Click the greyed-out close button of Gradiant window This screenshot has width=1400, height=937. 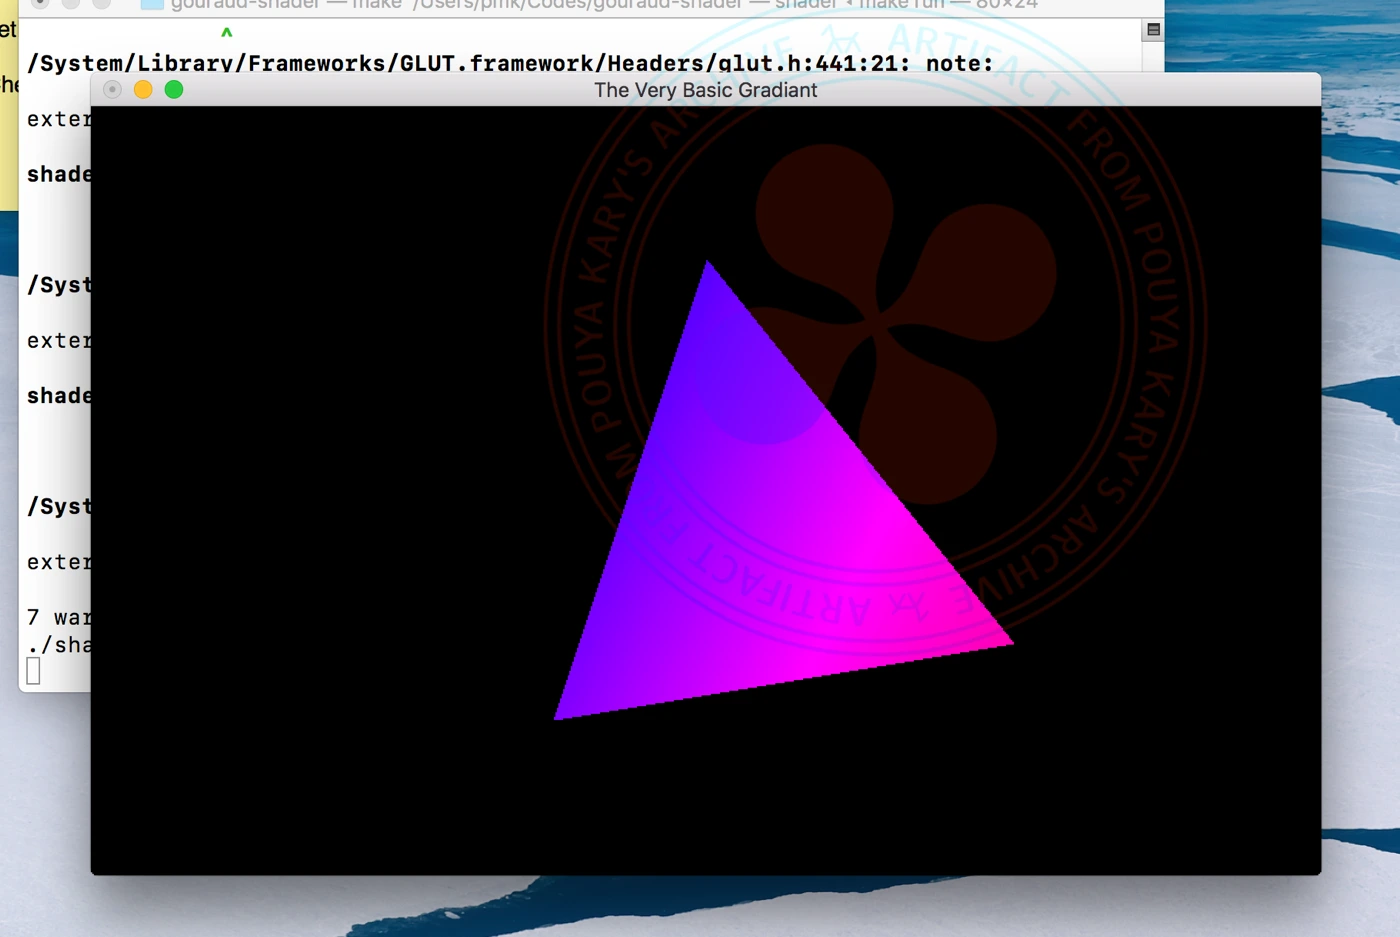(112, 90)
